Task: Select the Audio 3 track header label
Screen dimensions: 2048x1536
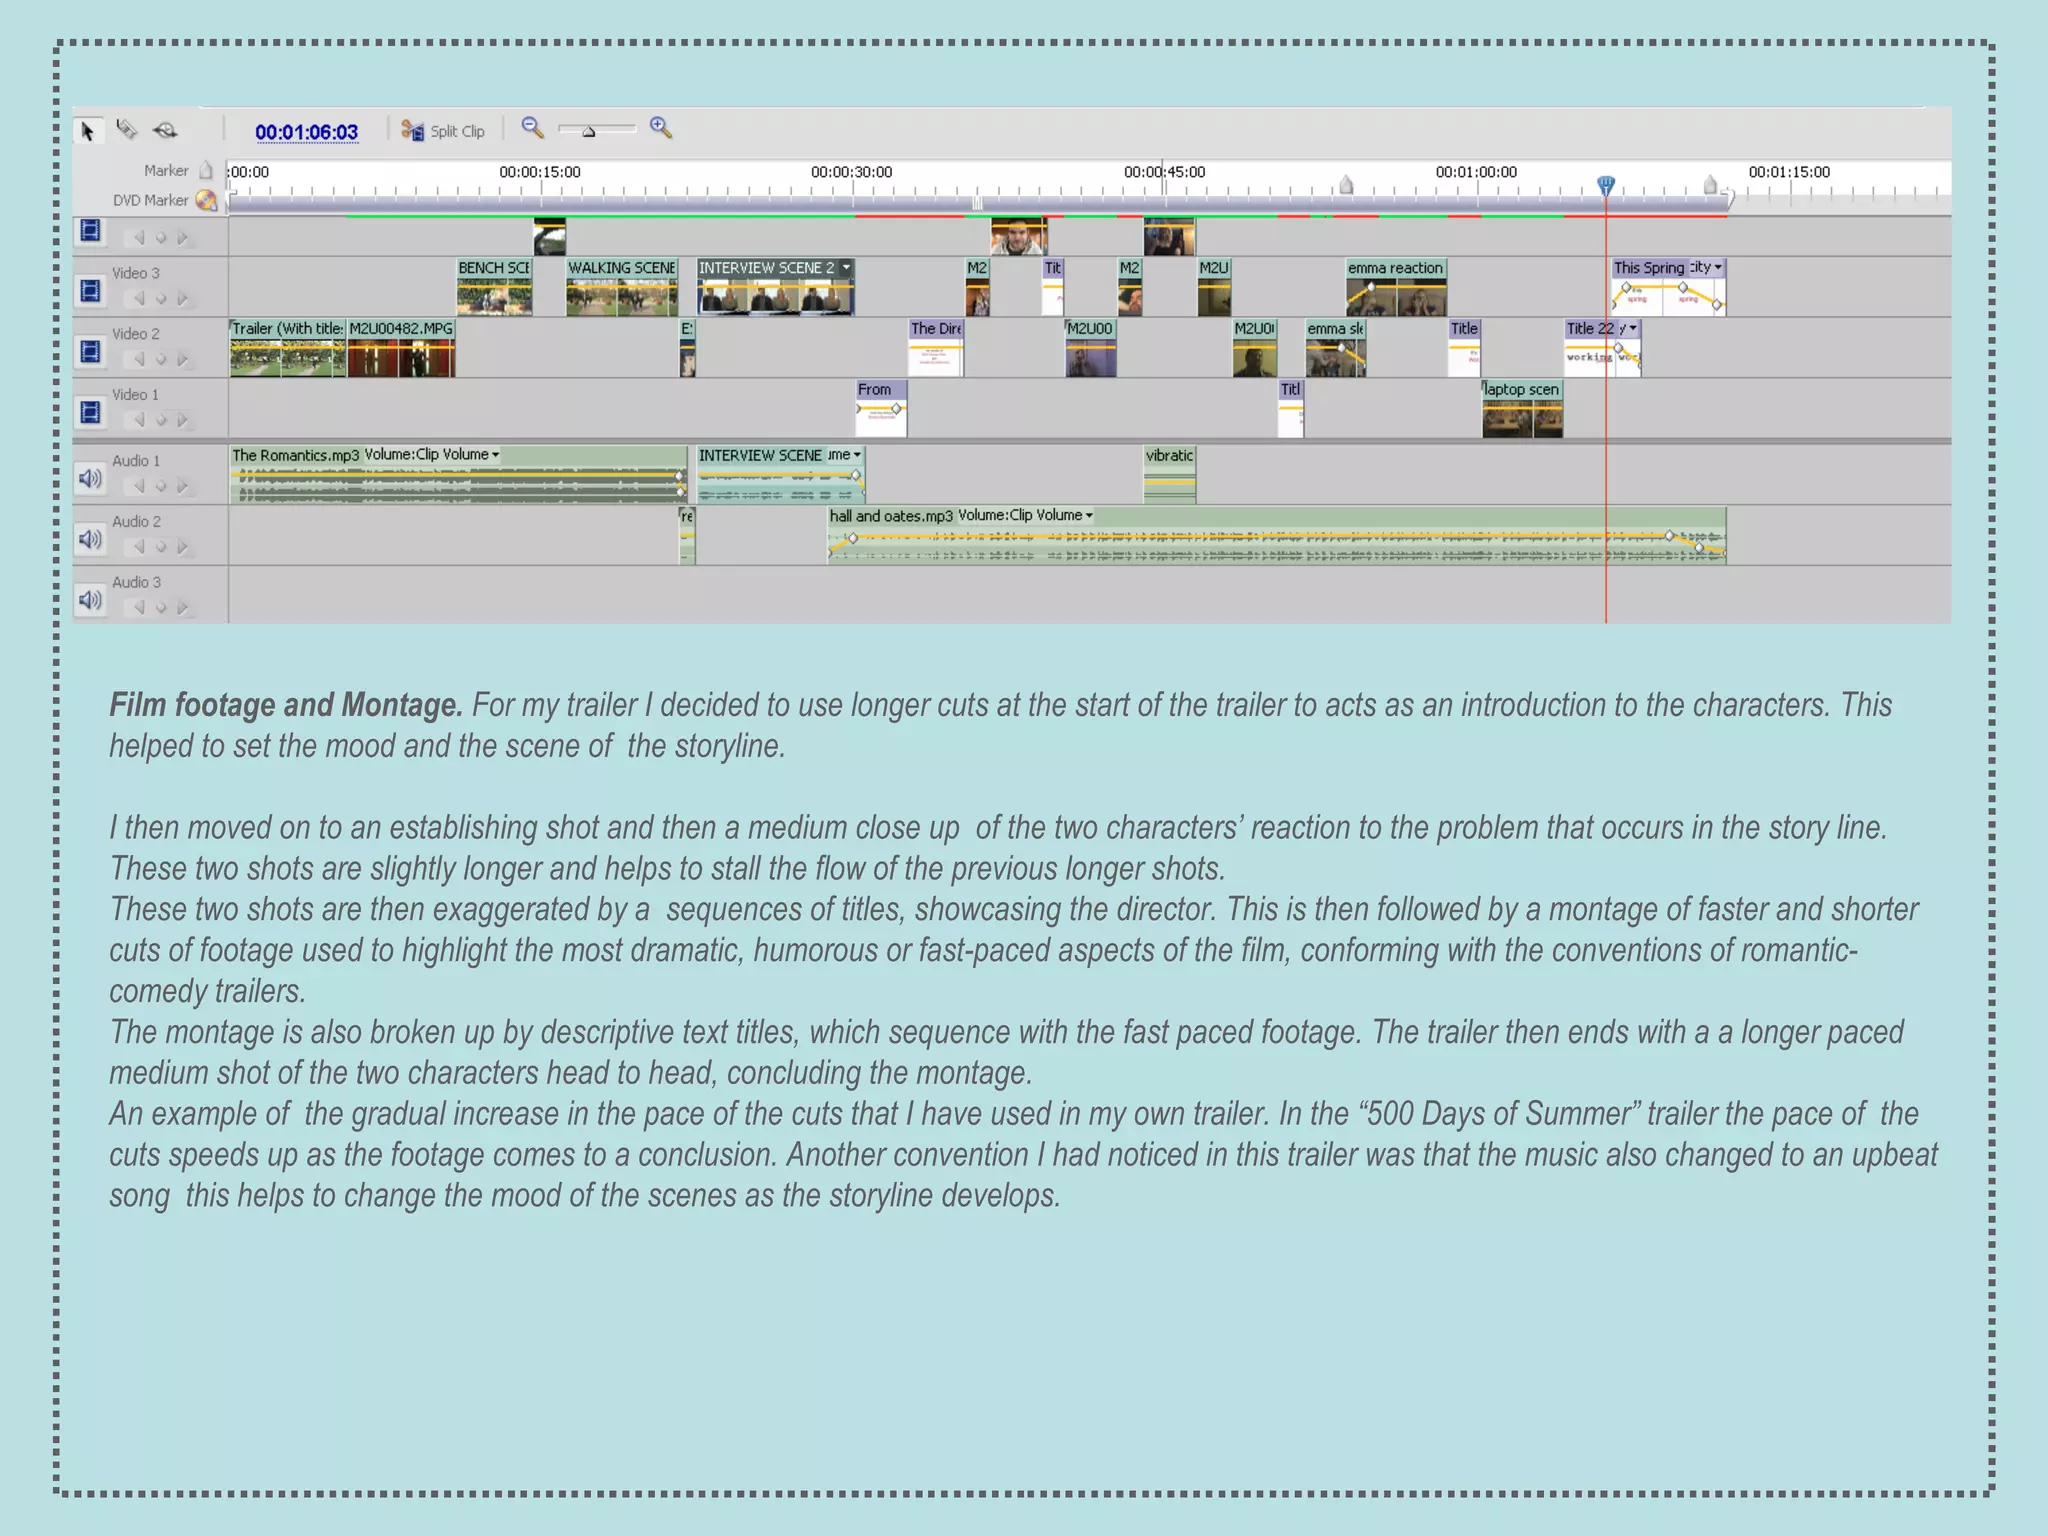Action: tap(136, 582)
